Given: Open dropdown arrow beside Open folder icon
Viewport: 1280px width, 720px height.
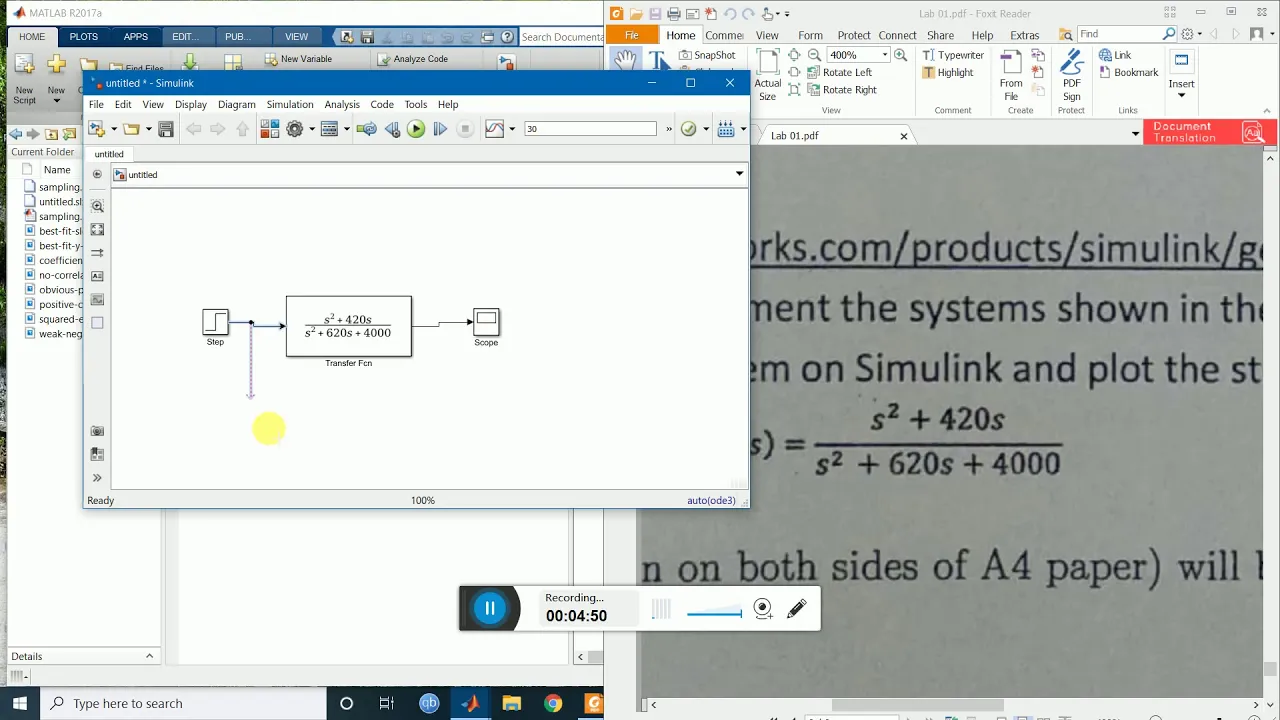Looking at the screenshot, I should coord(148,129).
